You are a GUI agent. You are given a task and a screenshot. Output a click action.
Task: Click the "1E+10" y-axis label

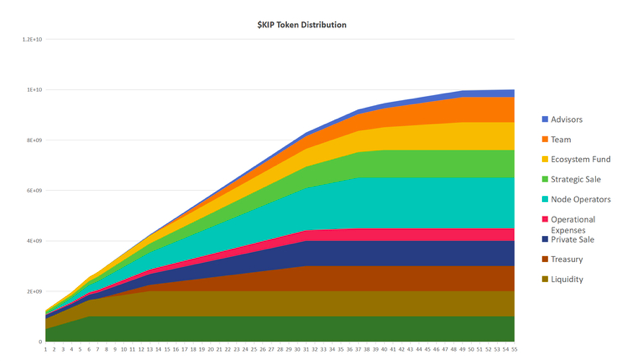tap(34, 90)
